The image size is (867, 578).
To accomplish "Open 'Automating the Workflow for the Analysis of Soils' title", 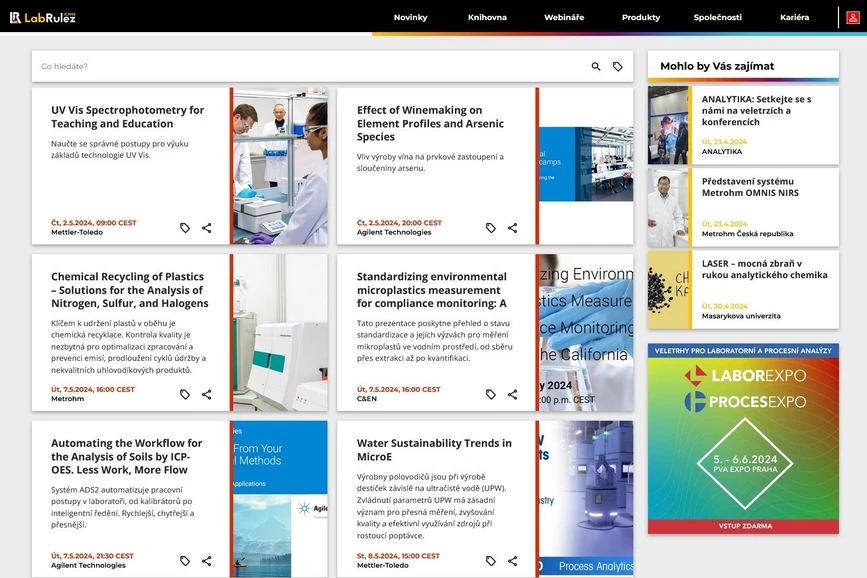I will pyautogui.click(x=127, y=456).
